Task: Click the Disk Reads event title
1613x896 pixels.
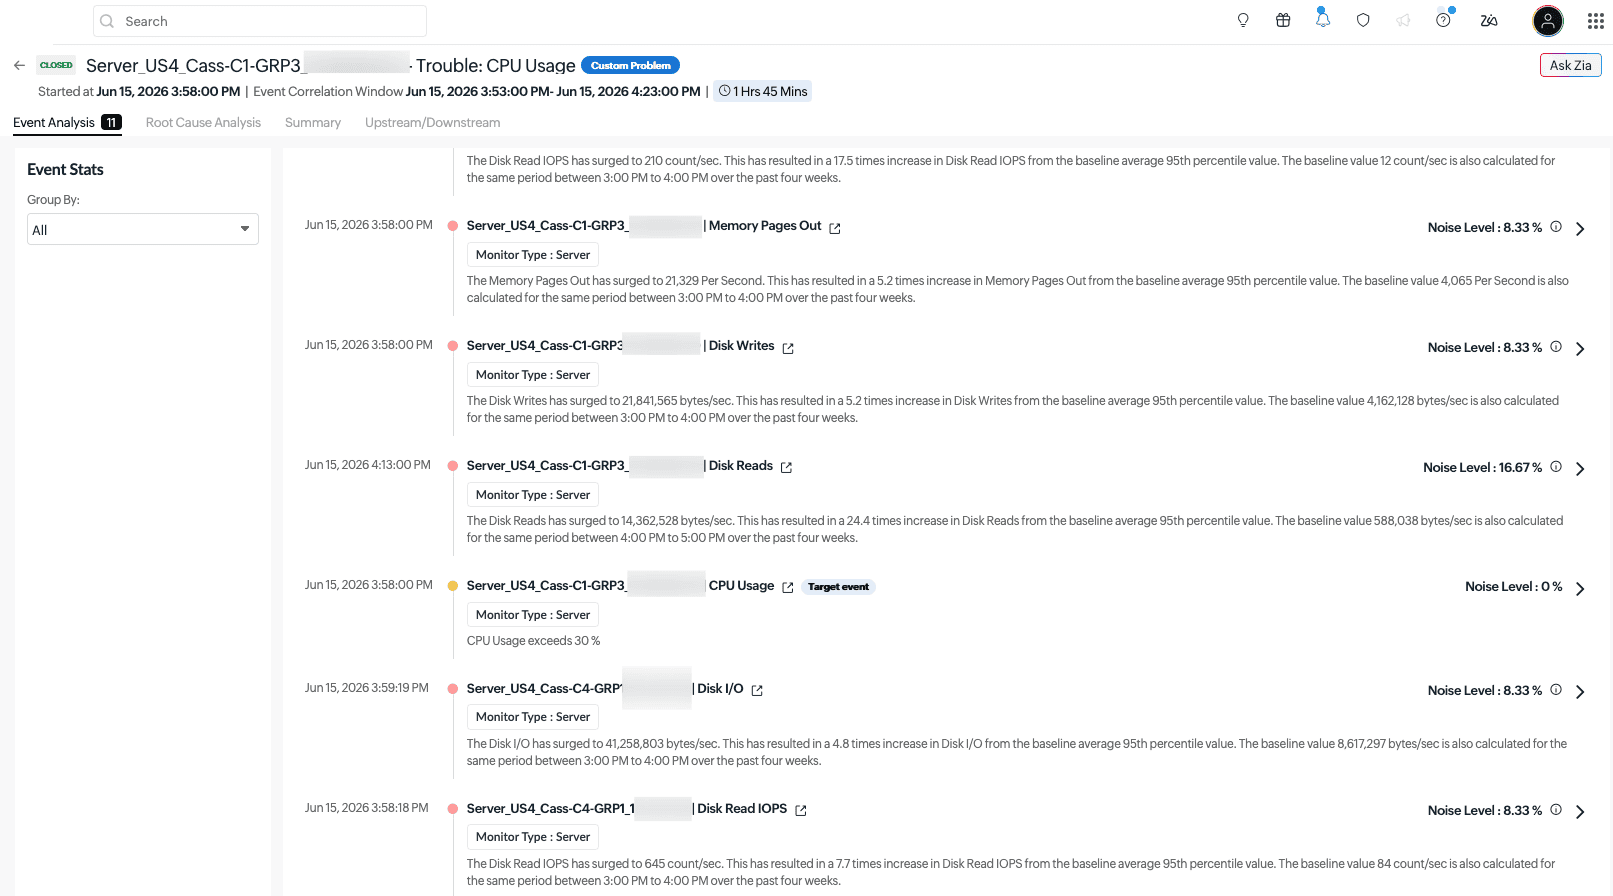Action: click(620, 466)
